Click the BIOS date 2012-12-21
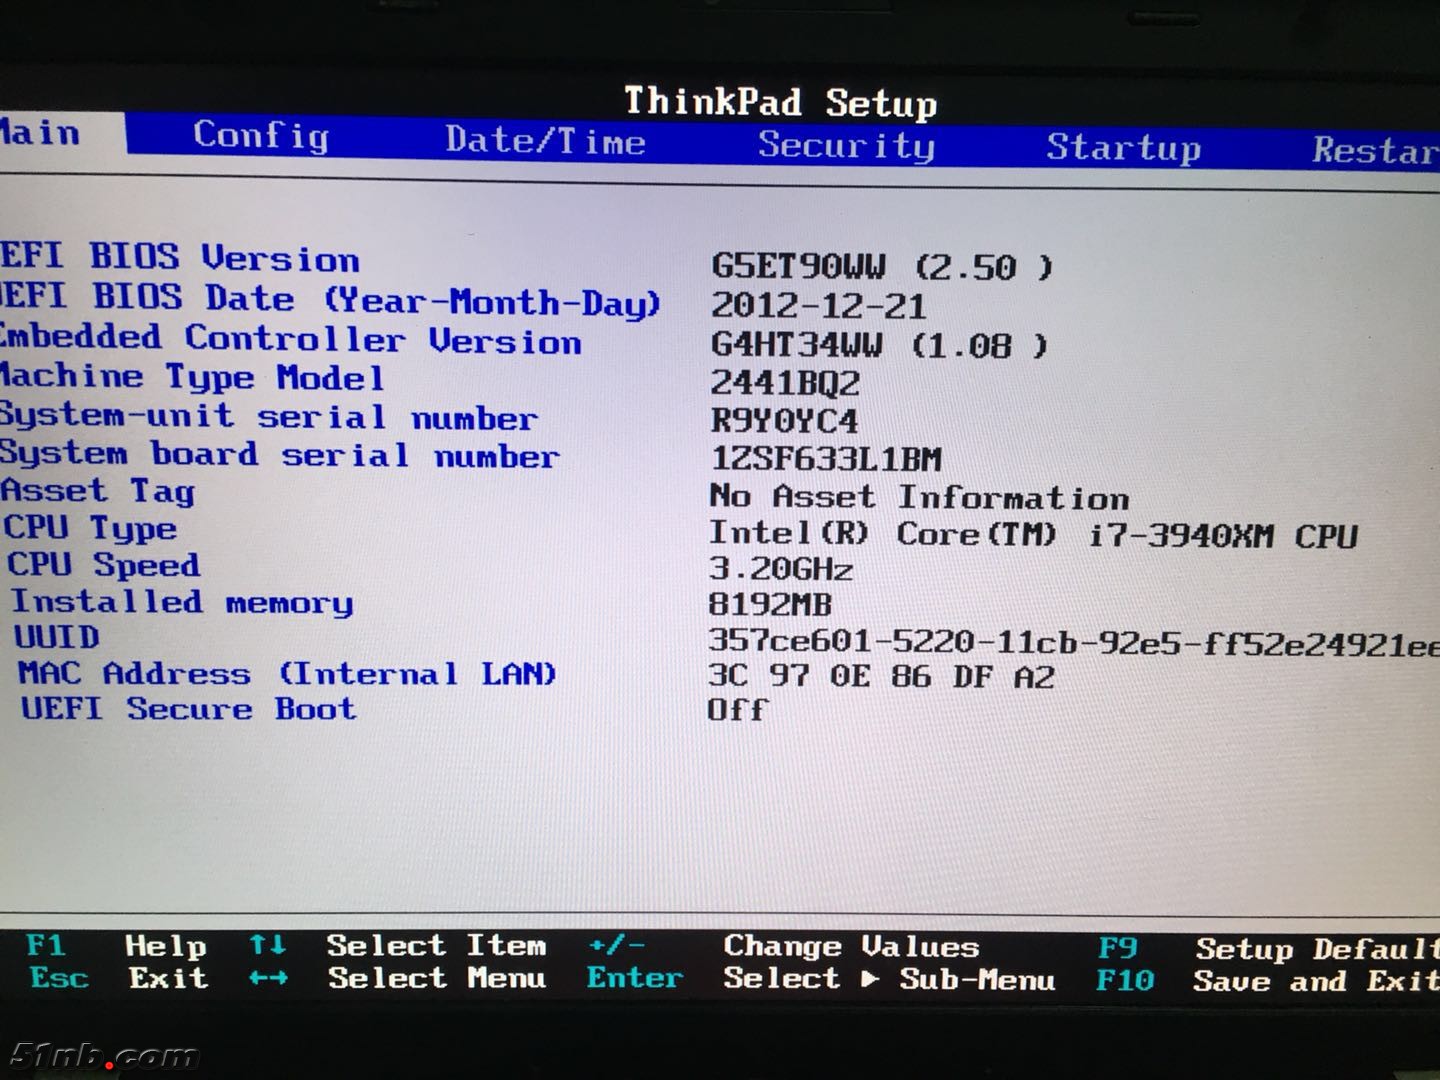Image resolution: width=1440 pixels, height=1080 pixels. pyautogui.click(x=818, y=306)
